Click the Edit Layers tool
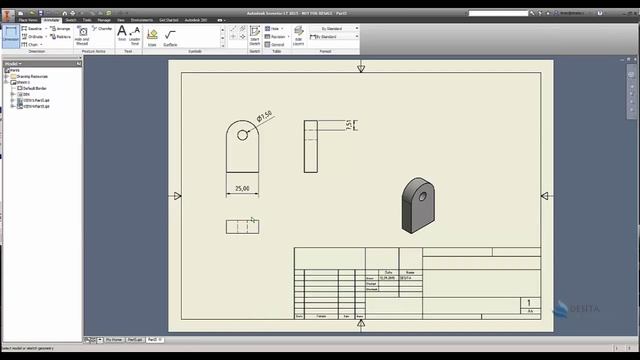This screenshot has height=360, width=640. tap(298, 36)
